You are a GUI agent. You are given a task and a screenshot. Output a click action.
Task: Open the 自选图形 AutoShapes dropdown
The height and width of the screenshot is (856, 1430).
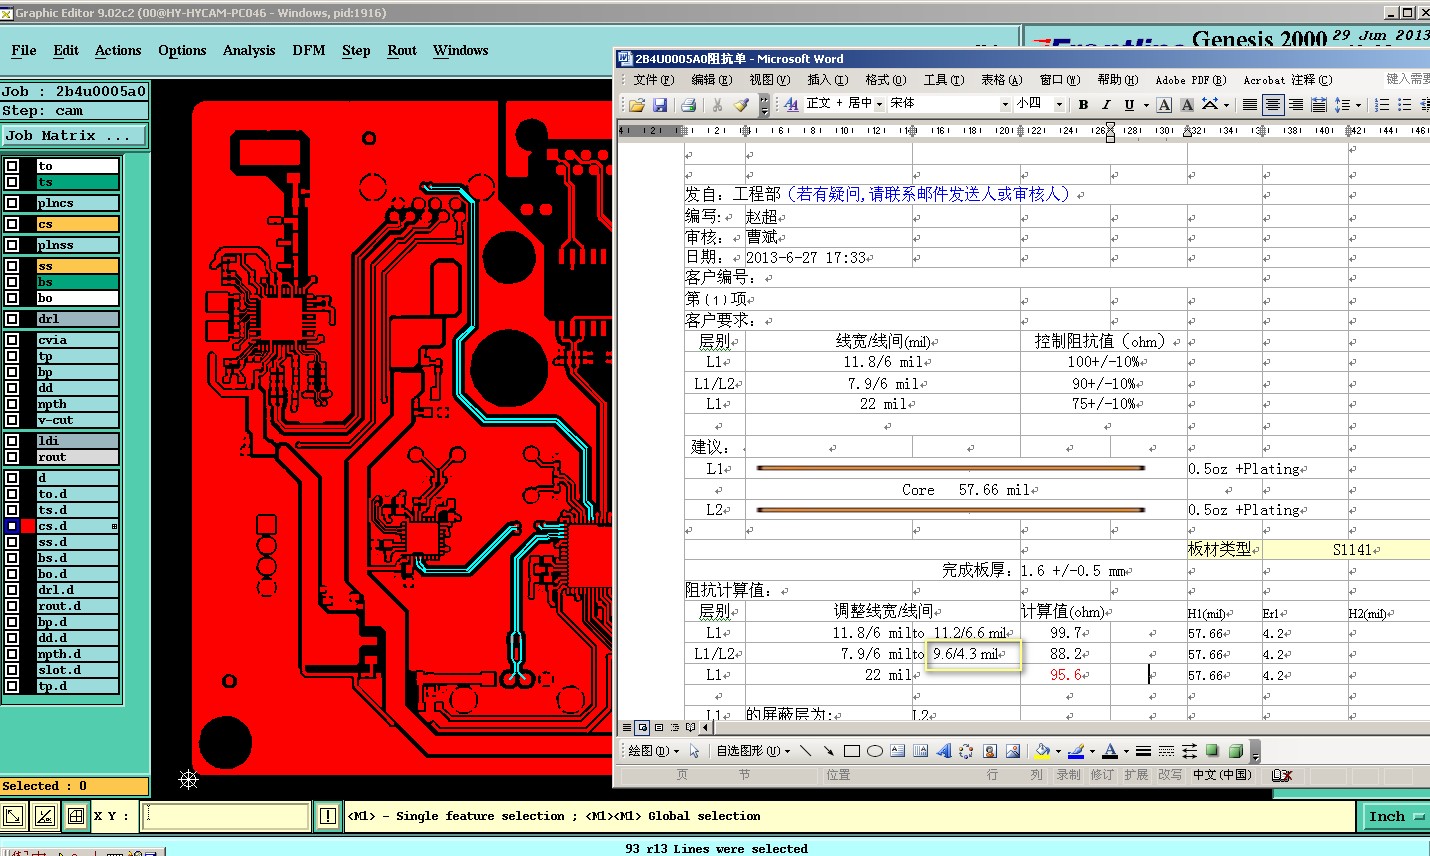tap(753, 751)
